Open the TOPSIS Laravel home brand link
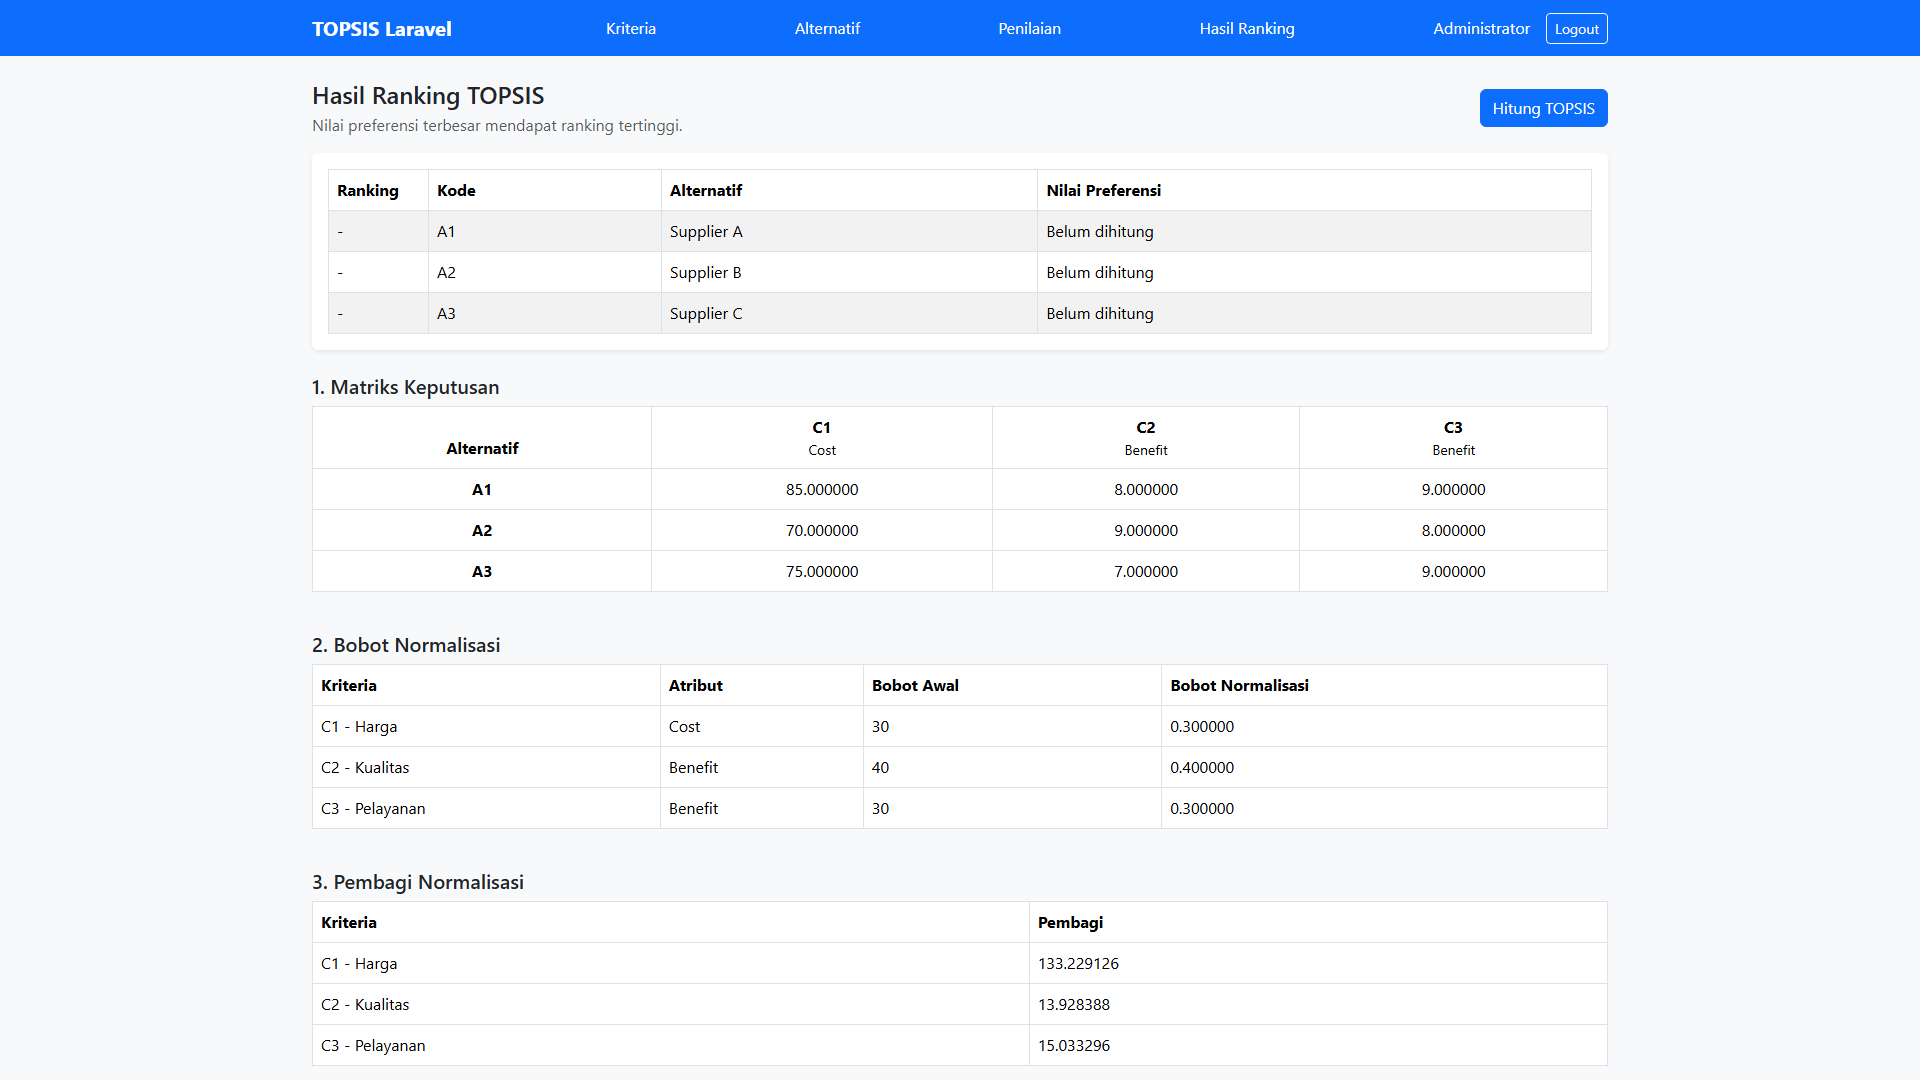This screenshot has width=1920, height=1080. coord(381,29)
